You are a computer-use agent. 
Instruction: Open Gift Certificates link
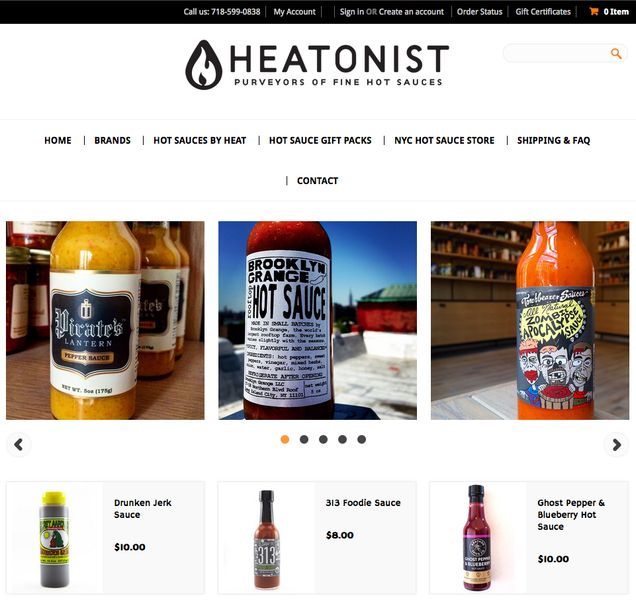click(x=543, y=12)
